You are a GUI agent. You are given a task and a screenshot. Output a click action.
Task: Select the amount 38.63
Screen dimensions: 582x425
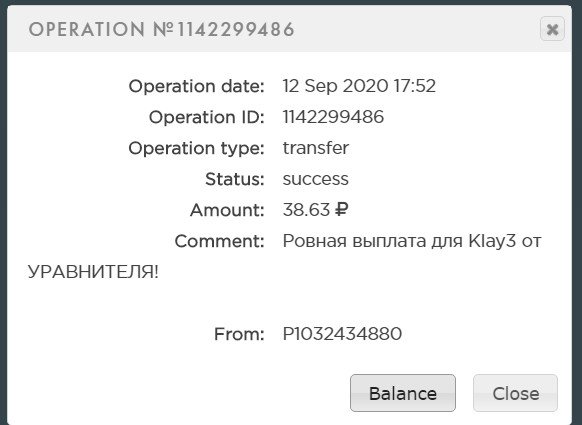(x=306, y=210)
